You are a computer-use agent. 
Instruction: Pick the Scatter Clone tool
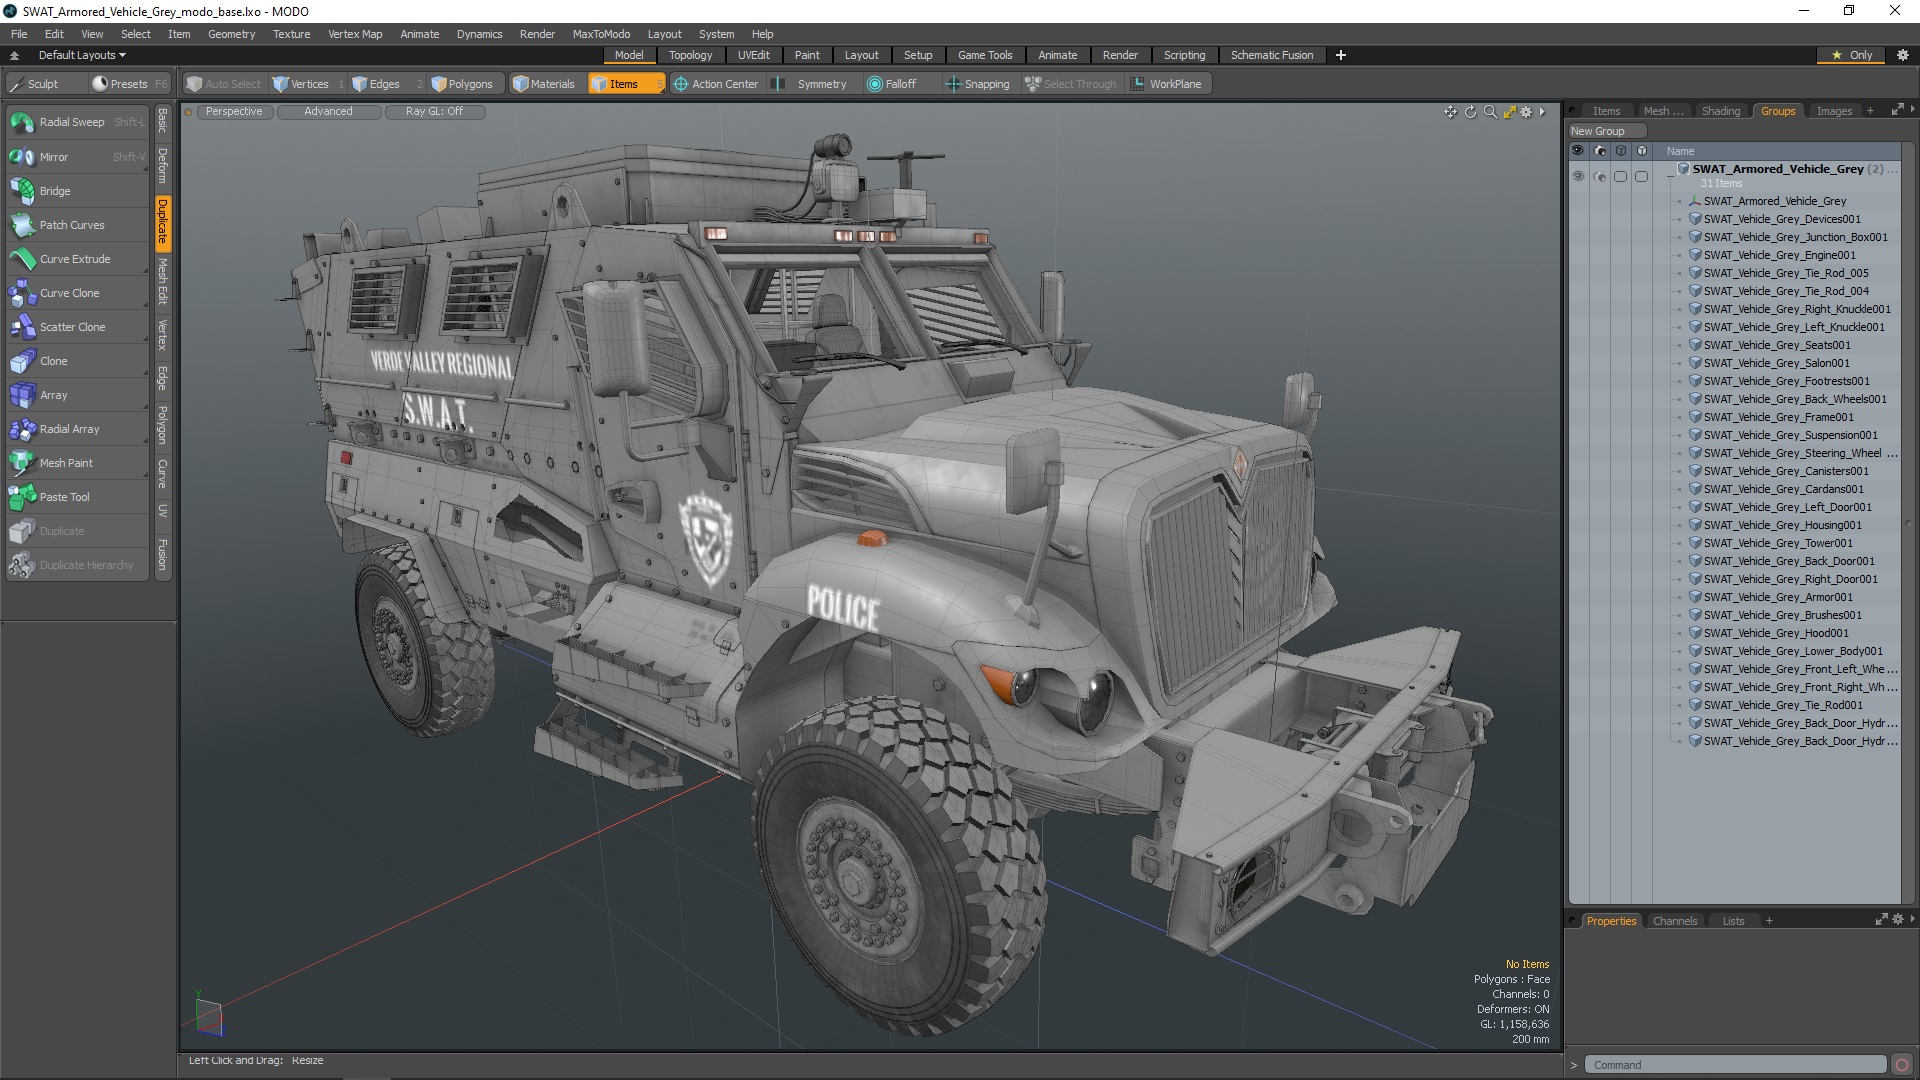[x=77, y=327]
